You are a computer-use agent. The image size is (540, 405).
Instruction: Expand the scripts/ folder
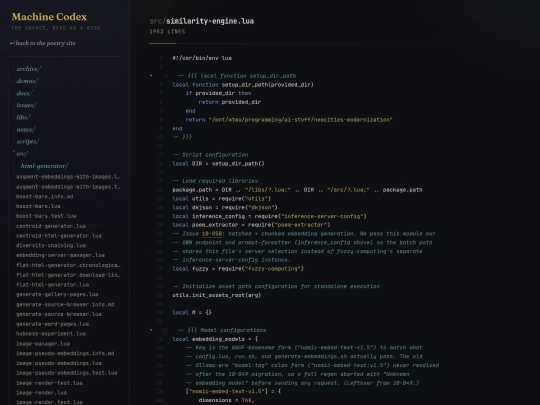(x=28, y=142)
